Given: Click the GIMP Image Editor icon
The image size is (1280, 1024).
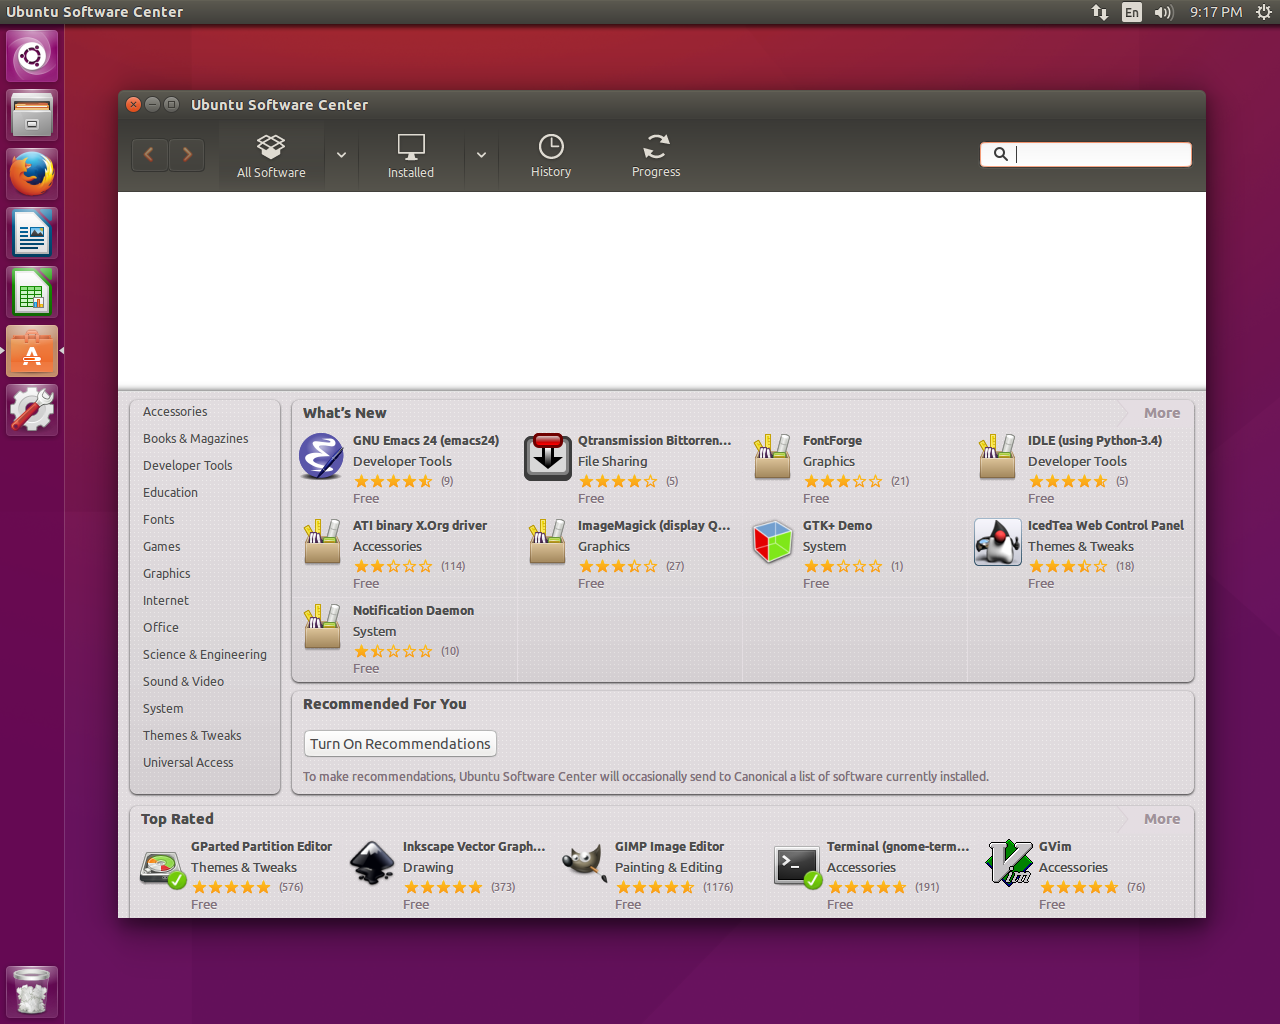Looking at the screenshot, I should pos(585,862).
